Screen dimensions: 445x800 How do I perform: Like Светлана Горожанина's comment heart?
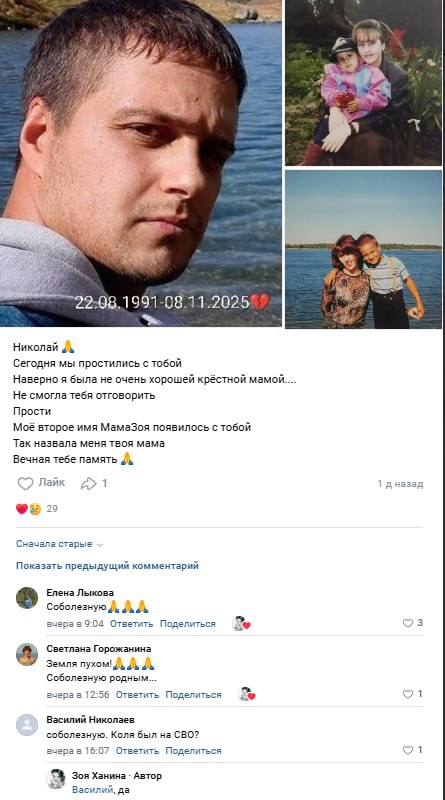408,694
